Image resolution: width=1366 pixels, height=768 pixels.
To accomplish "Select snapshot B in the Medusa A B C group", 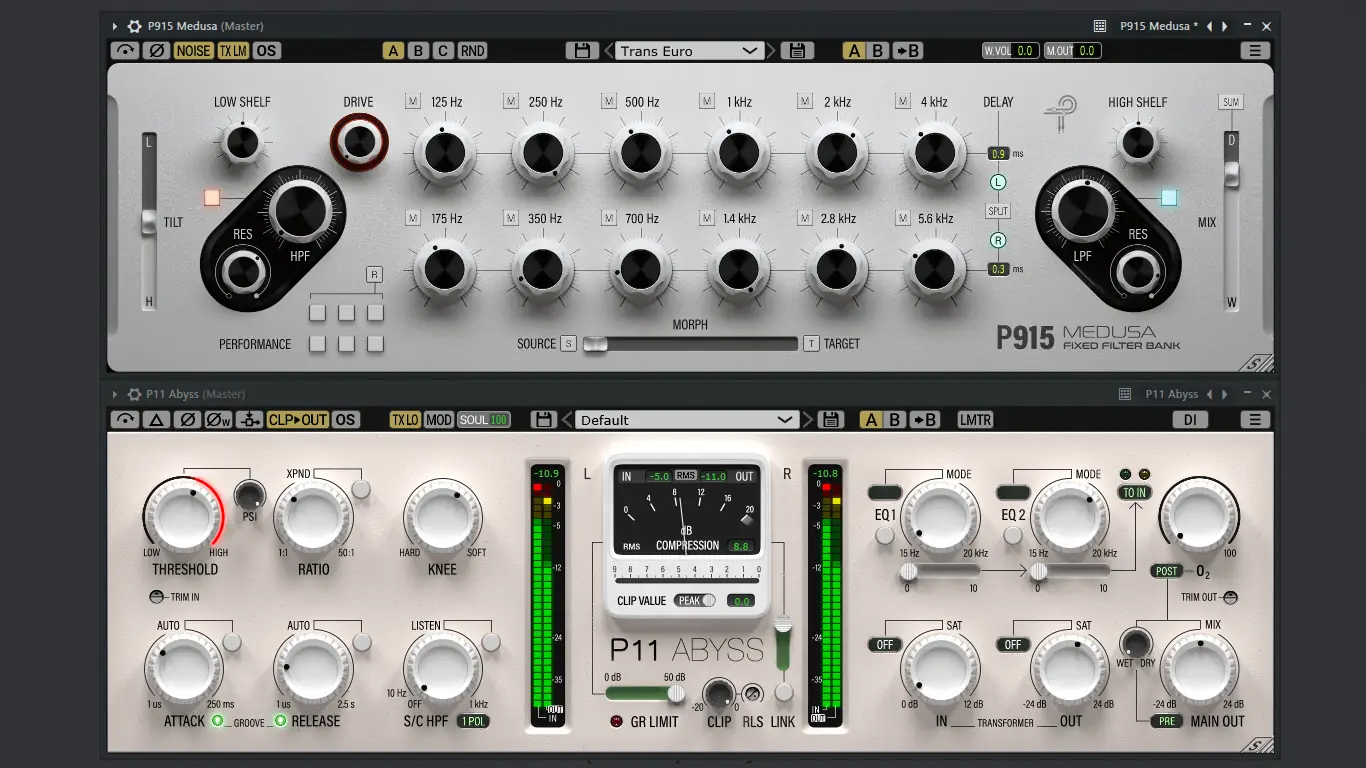I will (419, 51).
